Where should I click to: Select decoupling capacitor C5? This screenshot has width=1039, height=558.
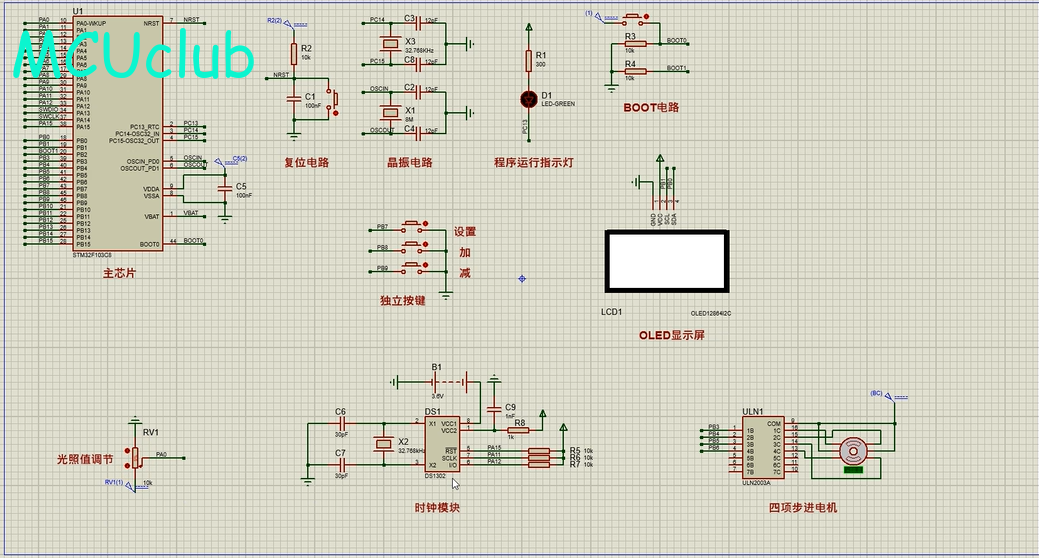coord(225,189)
